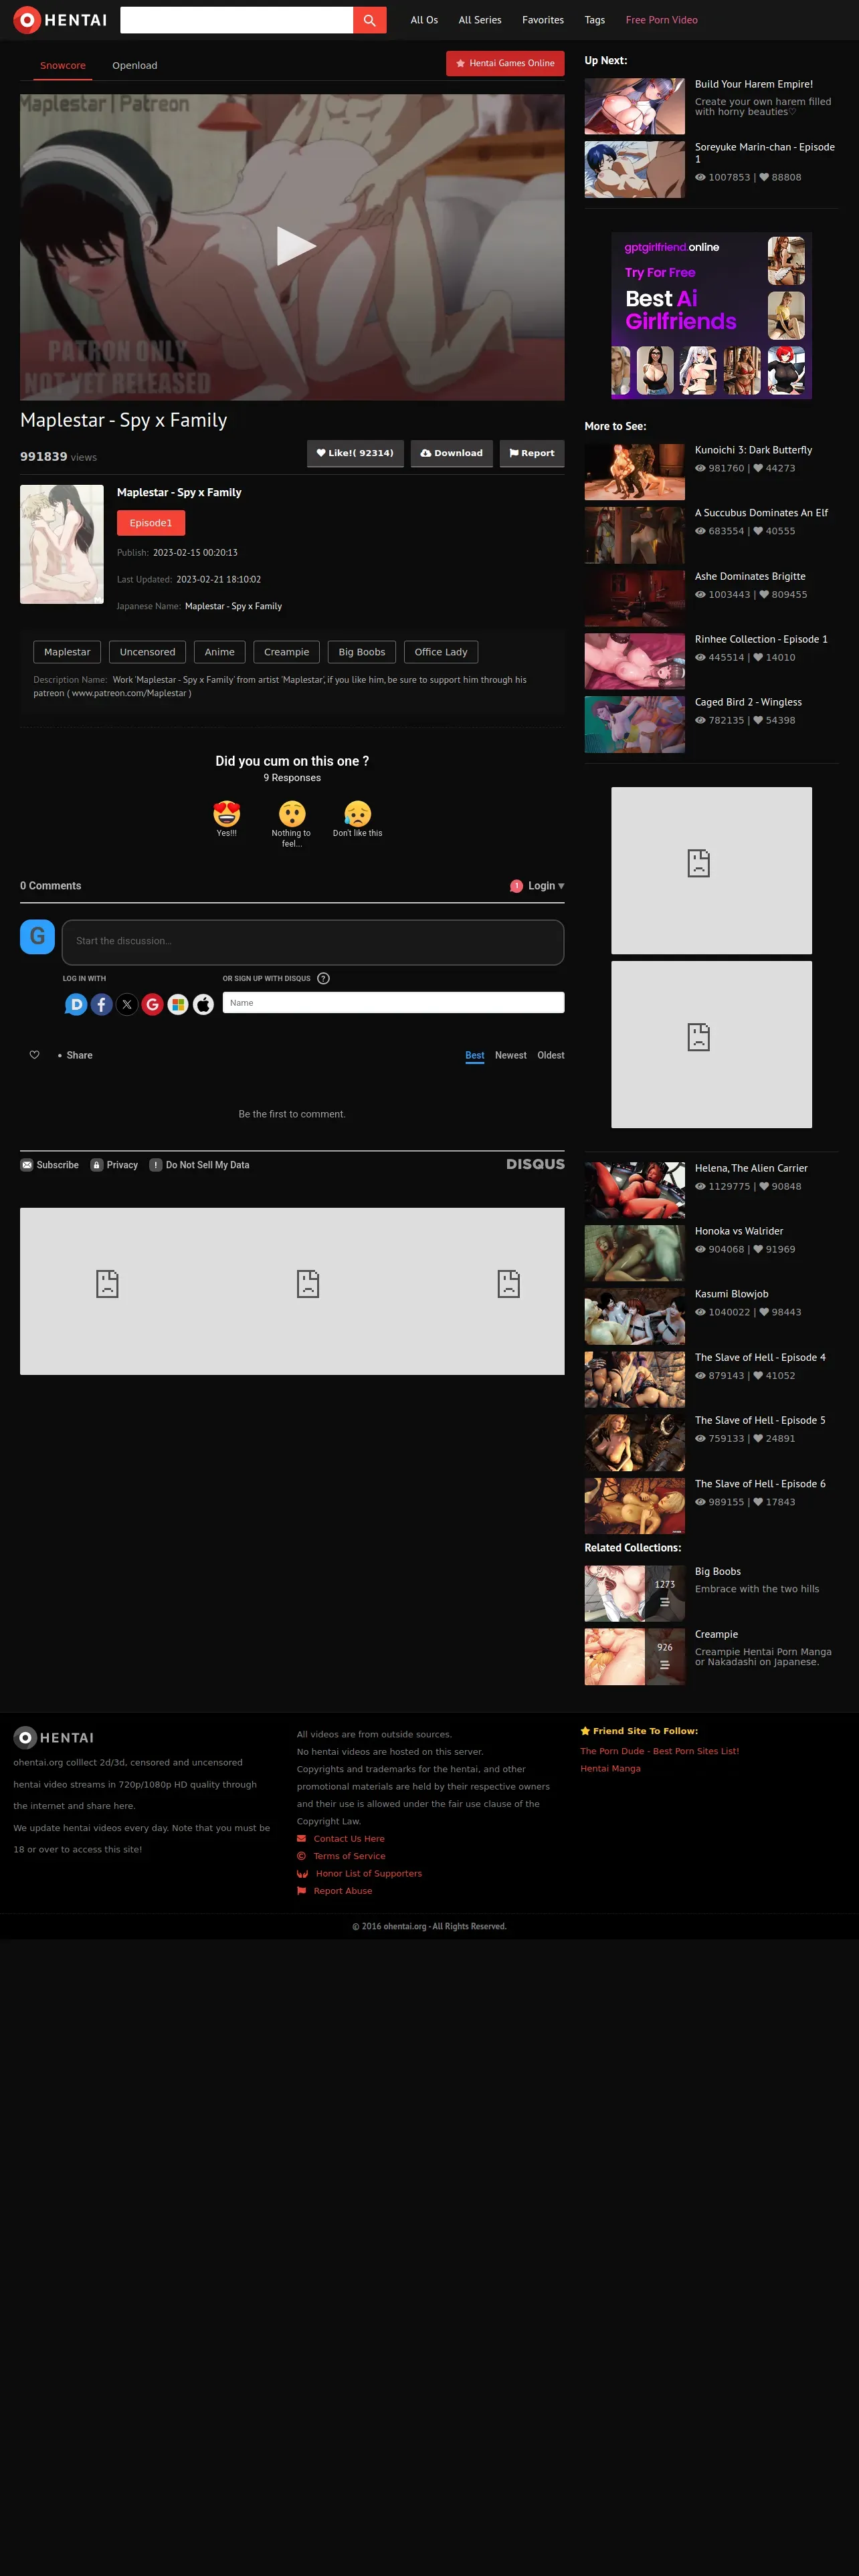Open the Anime tag
Viewport: 859px width, 2576px height.
[220, 652]
